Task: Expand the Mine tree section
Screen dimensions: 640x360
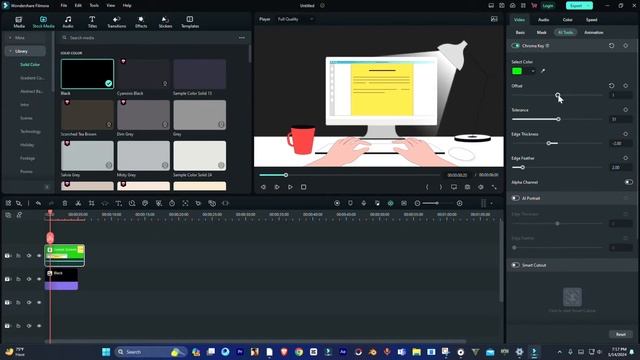Action: coord(10,38)
